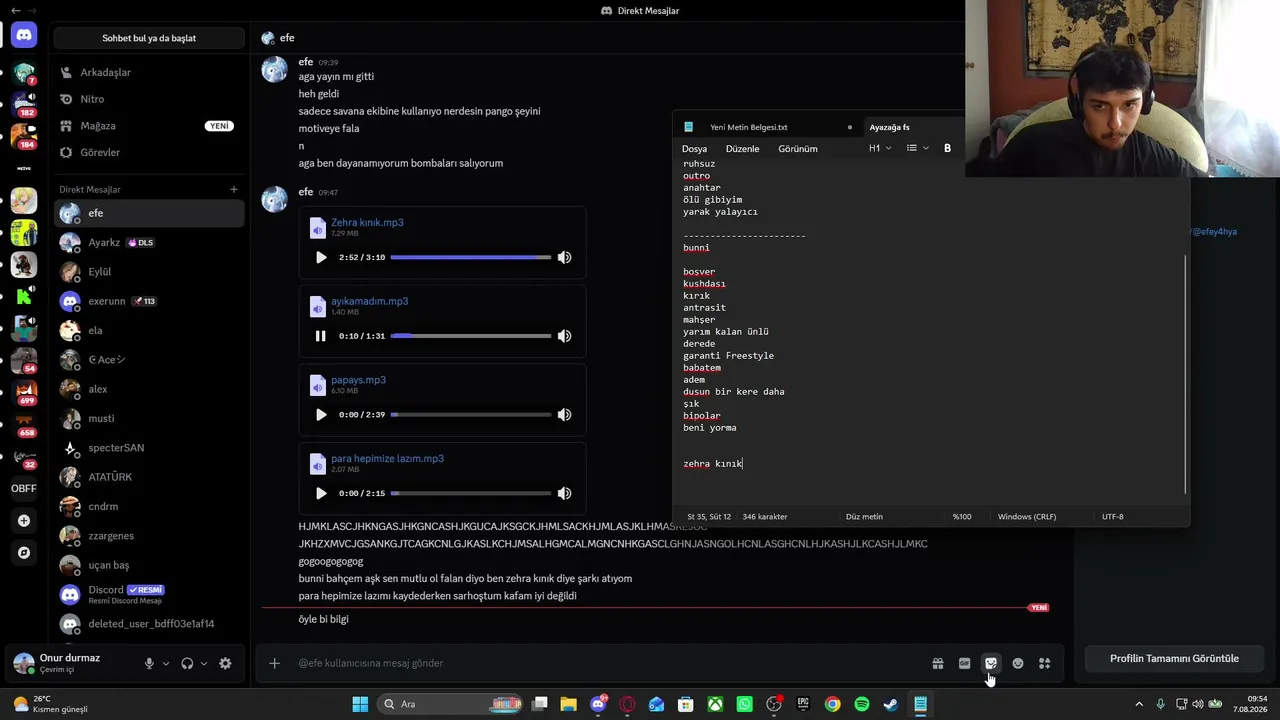Open the server with 7 notifications badge

[24, 73]
